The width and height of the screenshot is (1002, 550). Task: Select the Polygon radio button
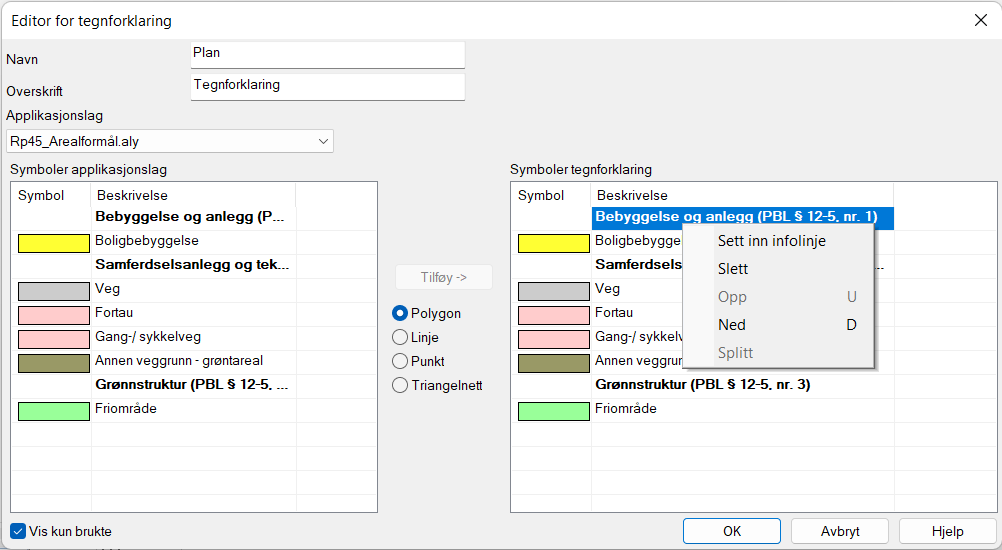click(x=401, y=314)
